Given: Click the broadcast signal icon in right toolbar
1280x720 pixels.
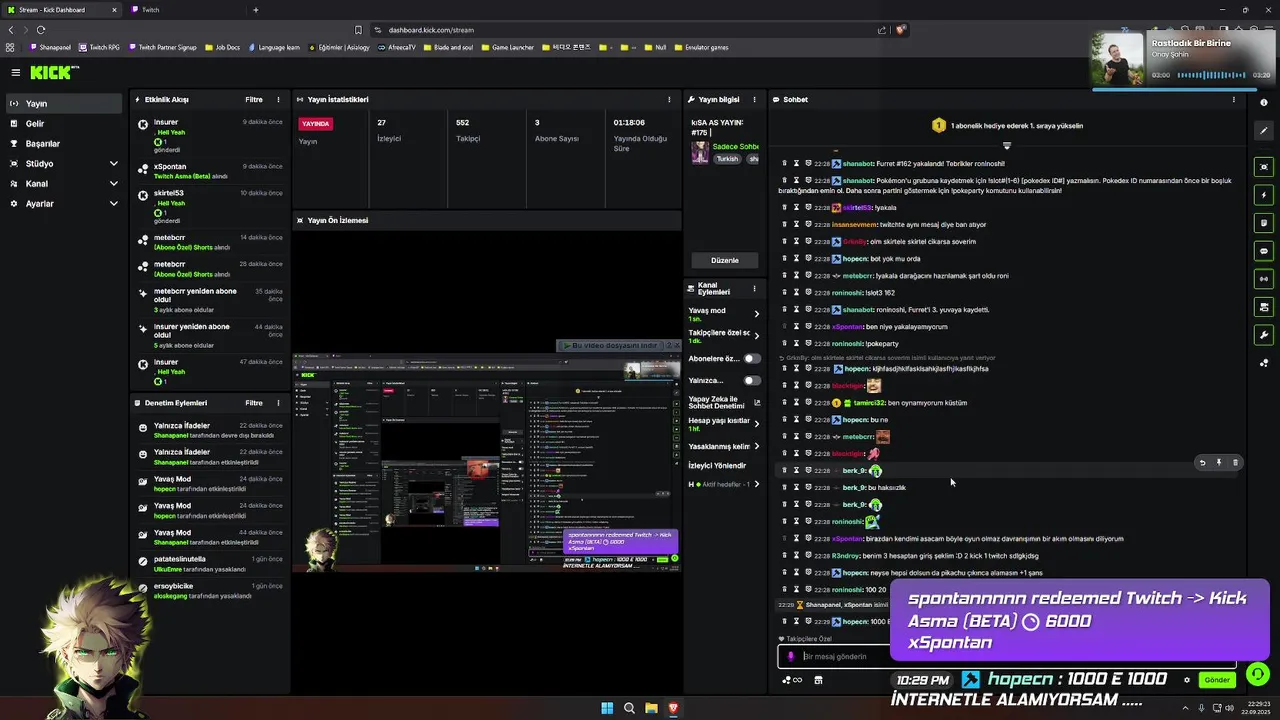Looking at the screenshot, I should 1264,279.
